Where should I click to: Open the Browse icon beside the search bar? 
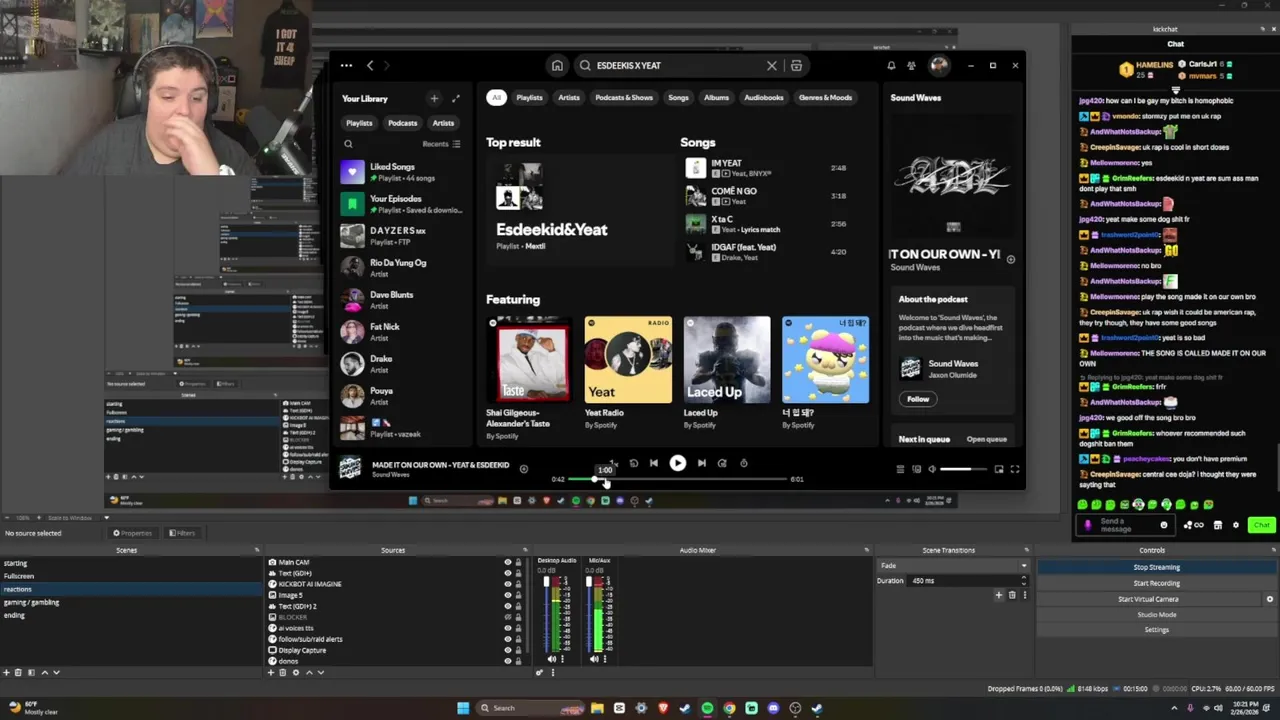[796, 66]
